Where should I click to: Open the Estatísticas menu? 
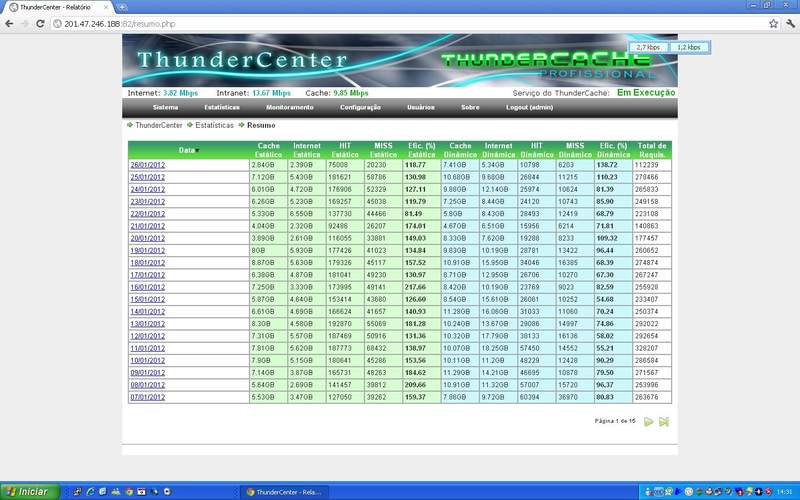[222, 107]
